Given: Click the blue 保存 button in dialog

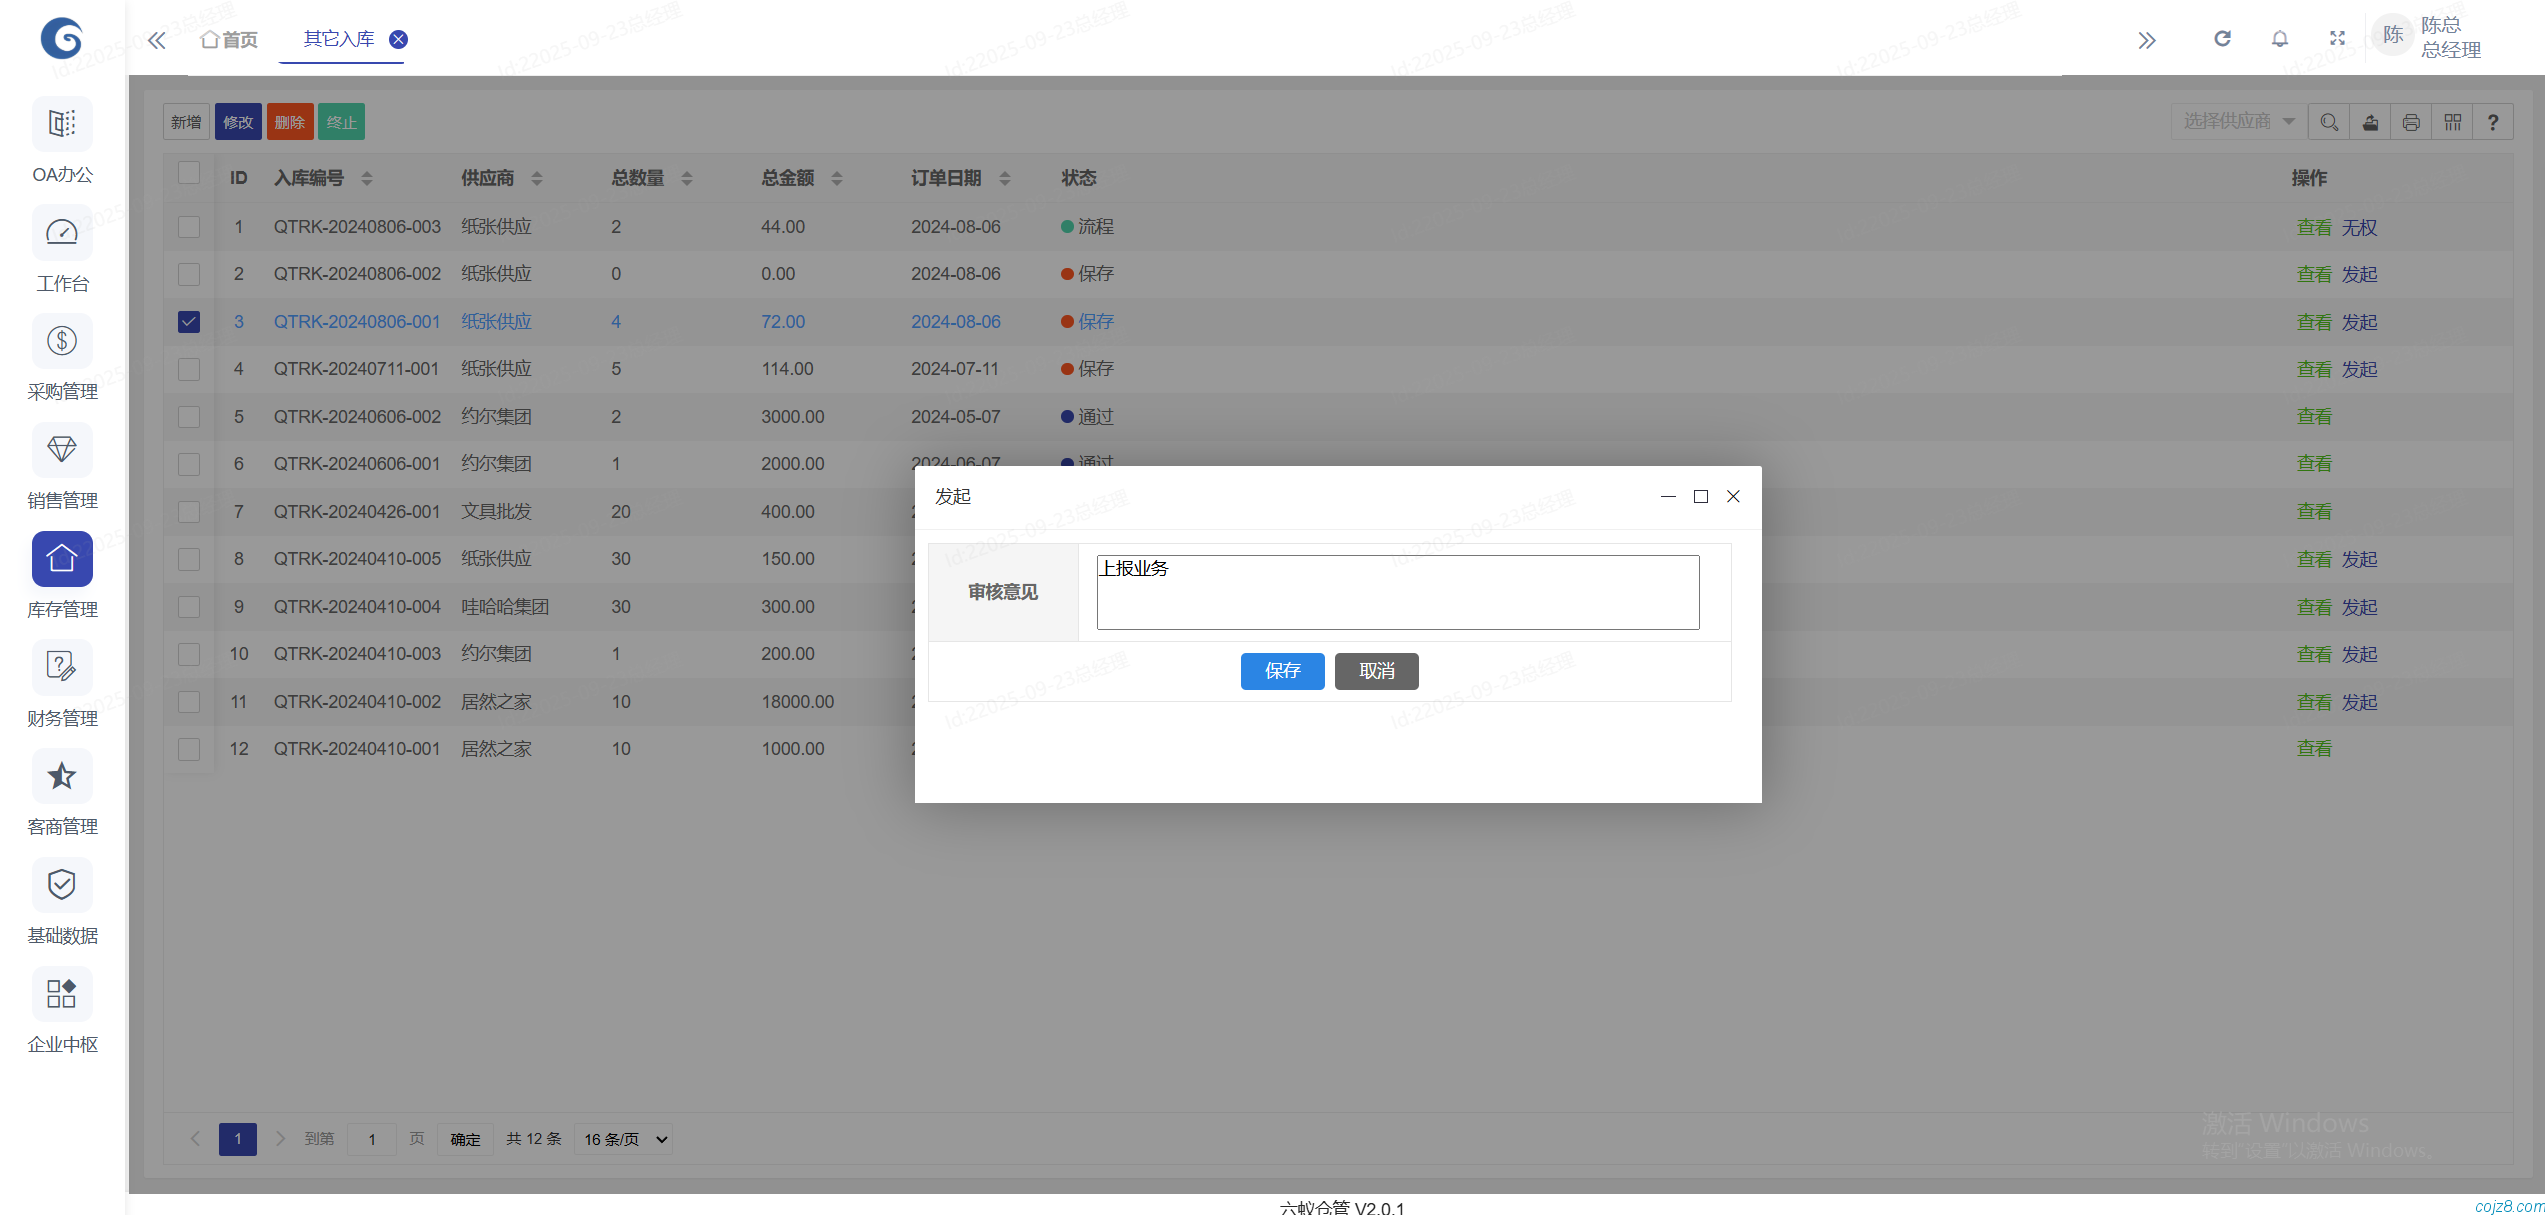Looking at the screenshot, I should coord(1282,671).
